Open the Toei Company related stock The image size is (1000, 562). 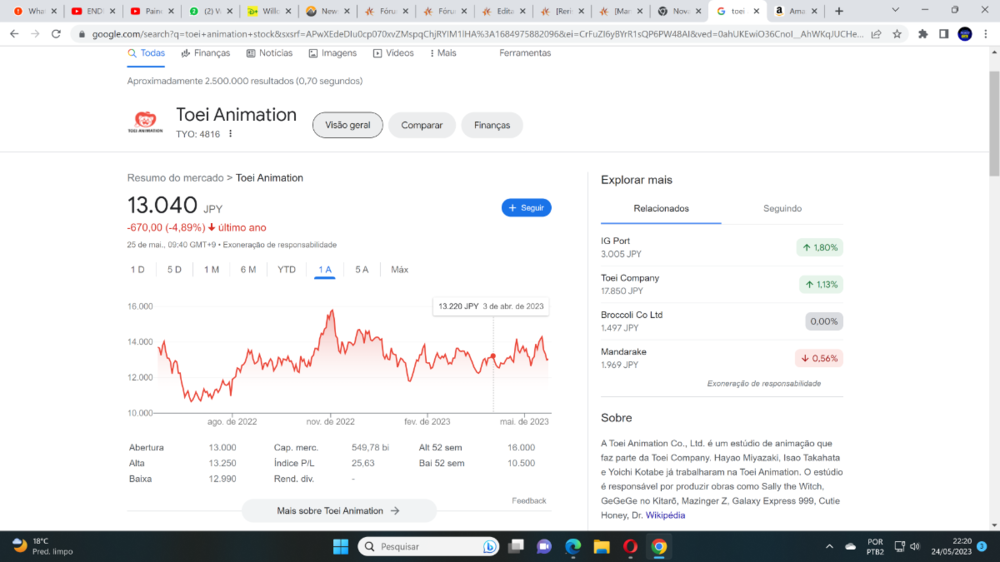(x=722, y=285)
